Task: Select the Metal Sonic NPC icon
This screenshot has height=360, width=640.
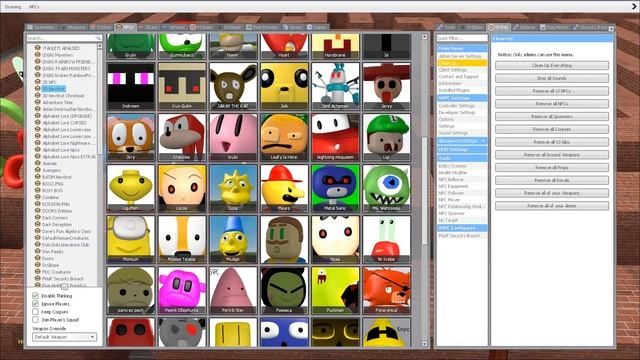Action: coord(336,188)
